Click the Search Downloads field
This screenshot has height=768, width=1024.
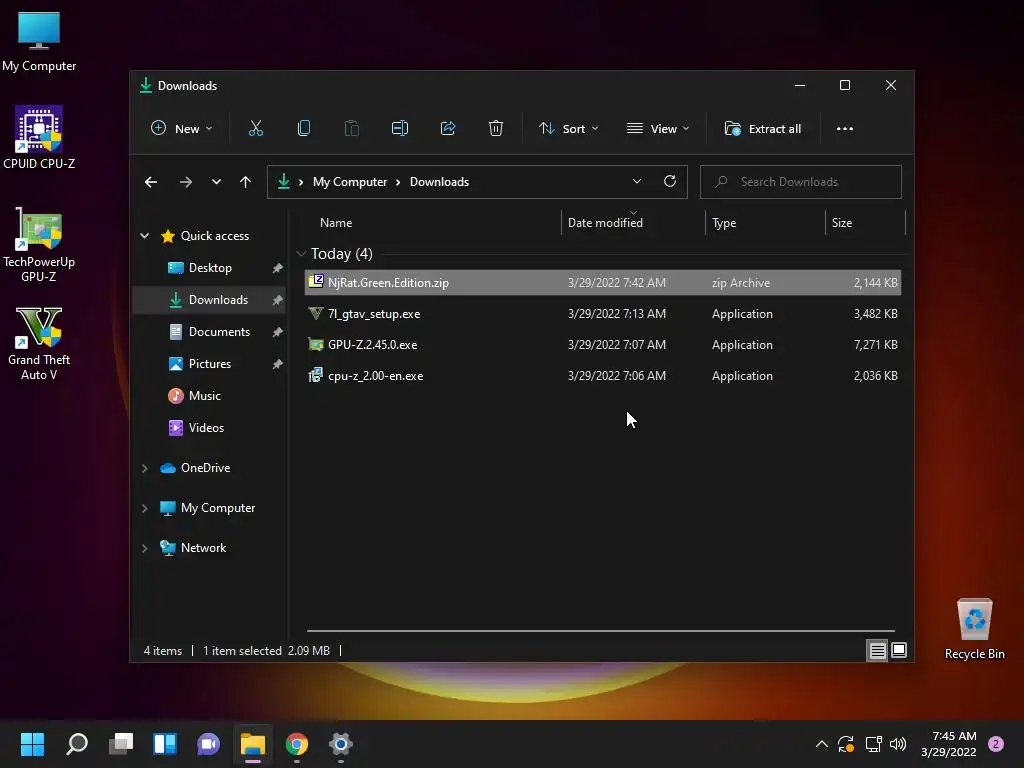(x=801, y=182)
